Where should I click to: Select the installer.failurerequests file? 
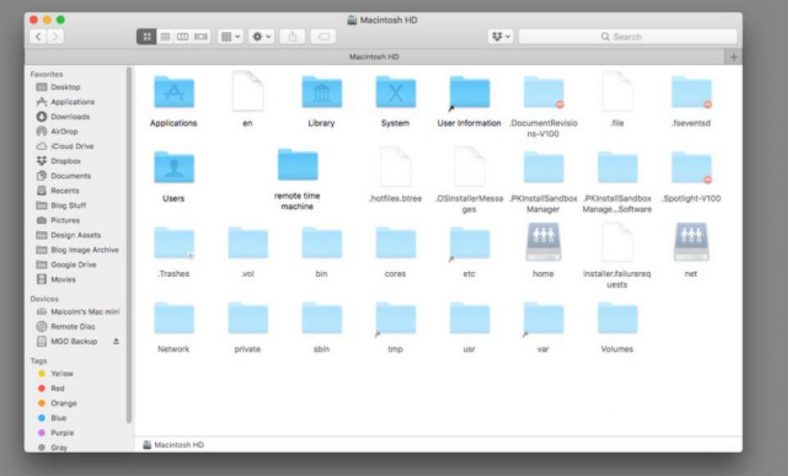pos(618,242)
